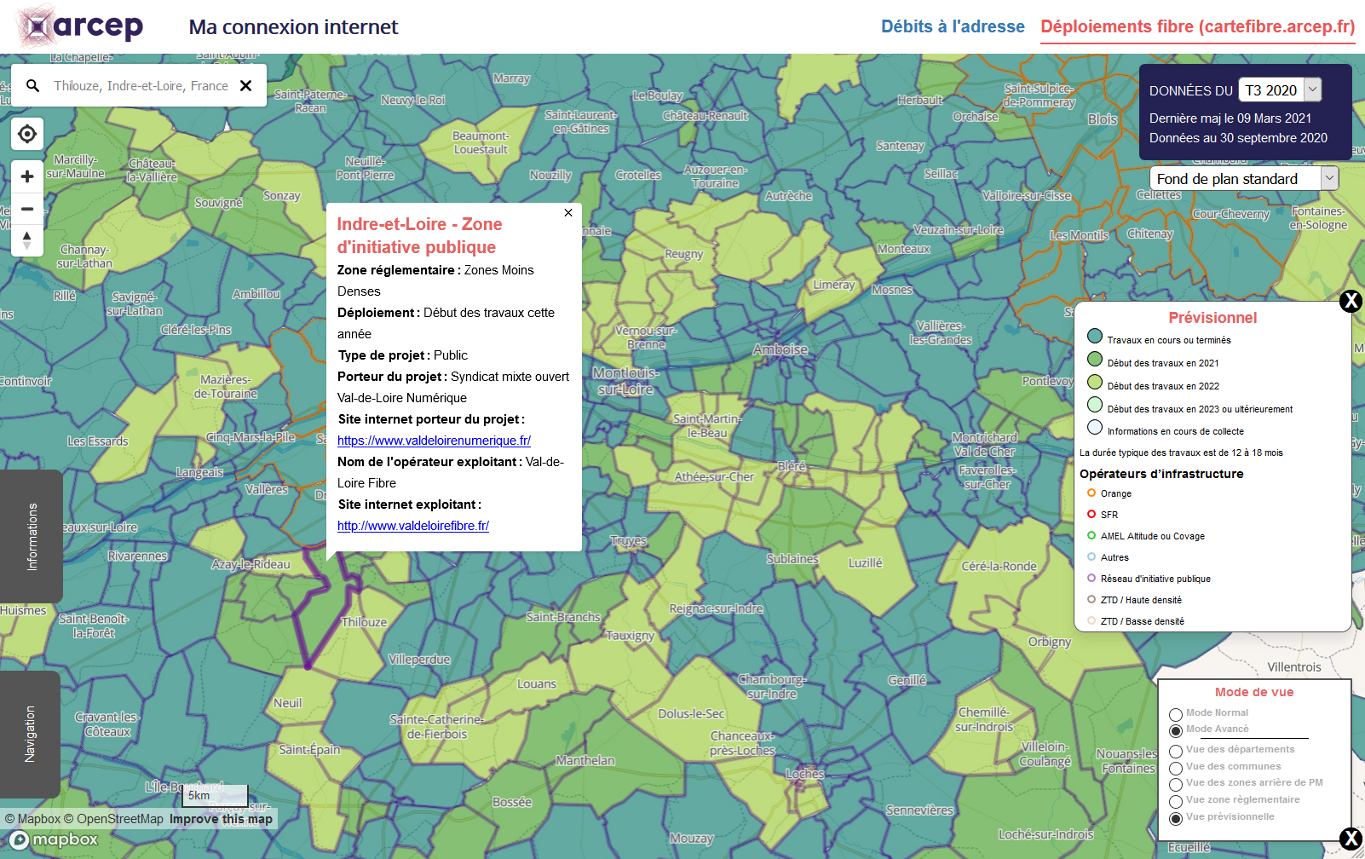Switch to the Débits à l'adresse tab

tap(952, 26)
